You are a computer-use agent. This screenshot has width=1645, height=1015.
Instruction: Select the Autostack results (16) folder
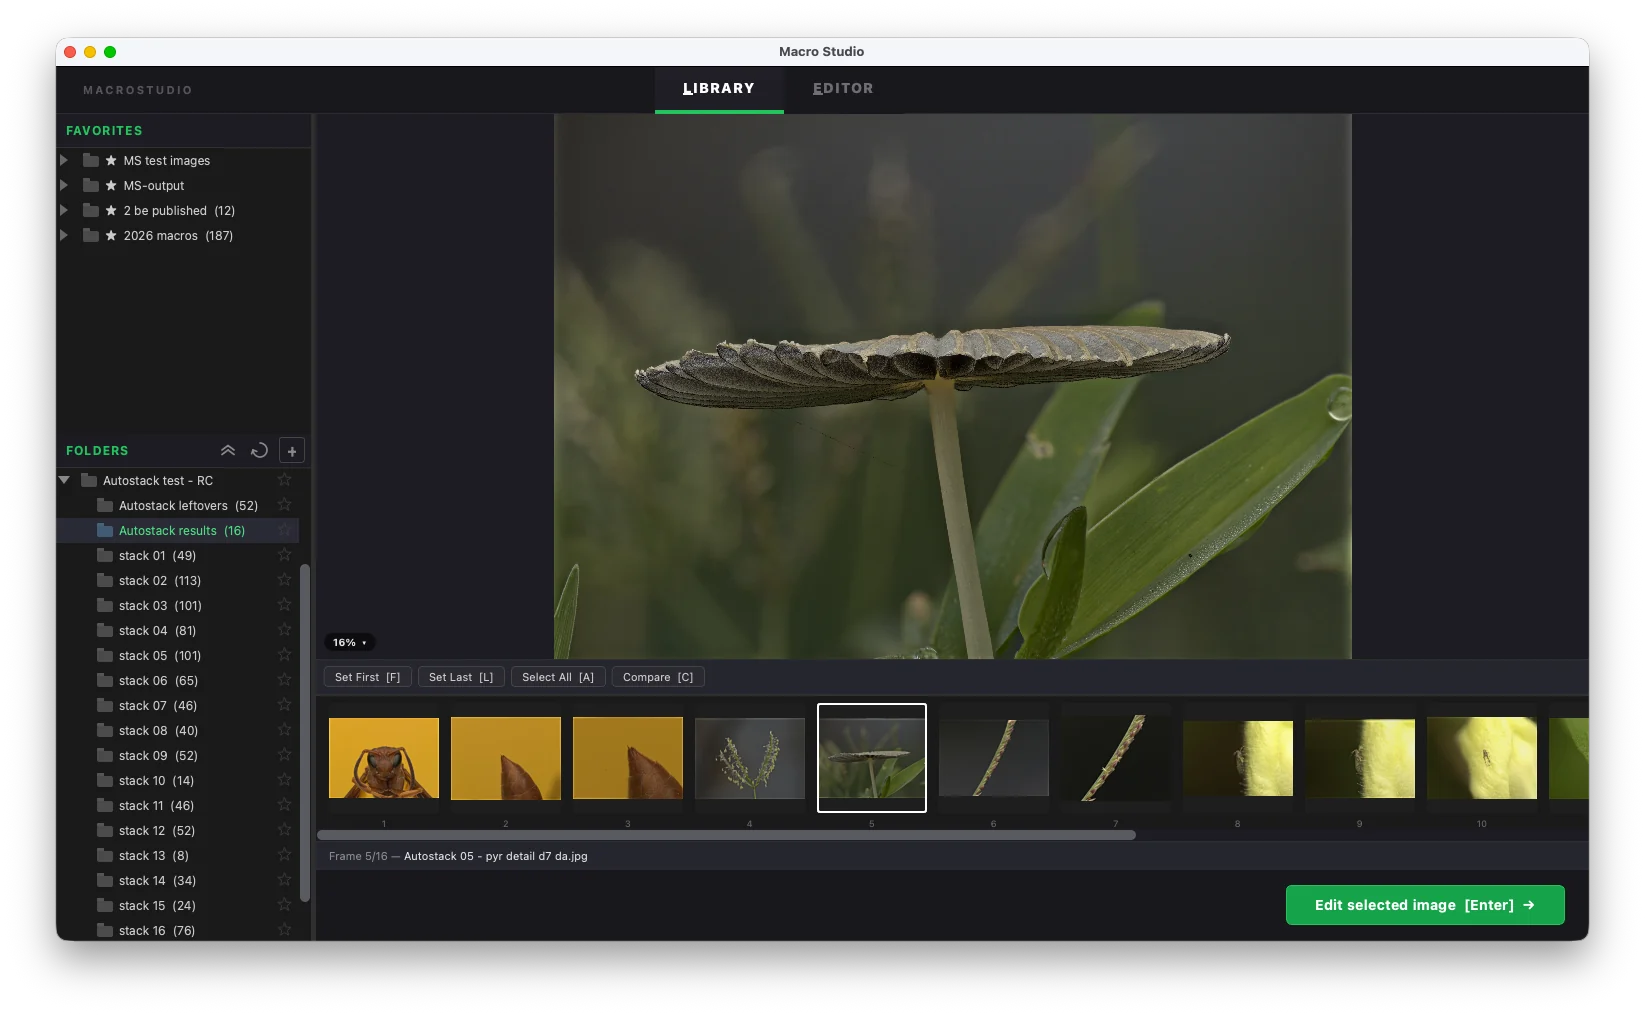pos(178,530)
